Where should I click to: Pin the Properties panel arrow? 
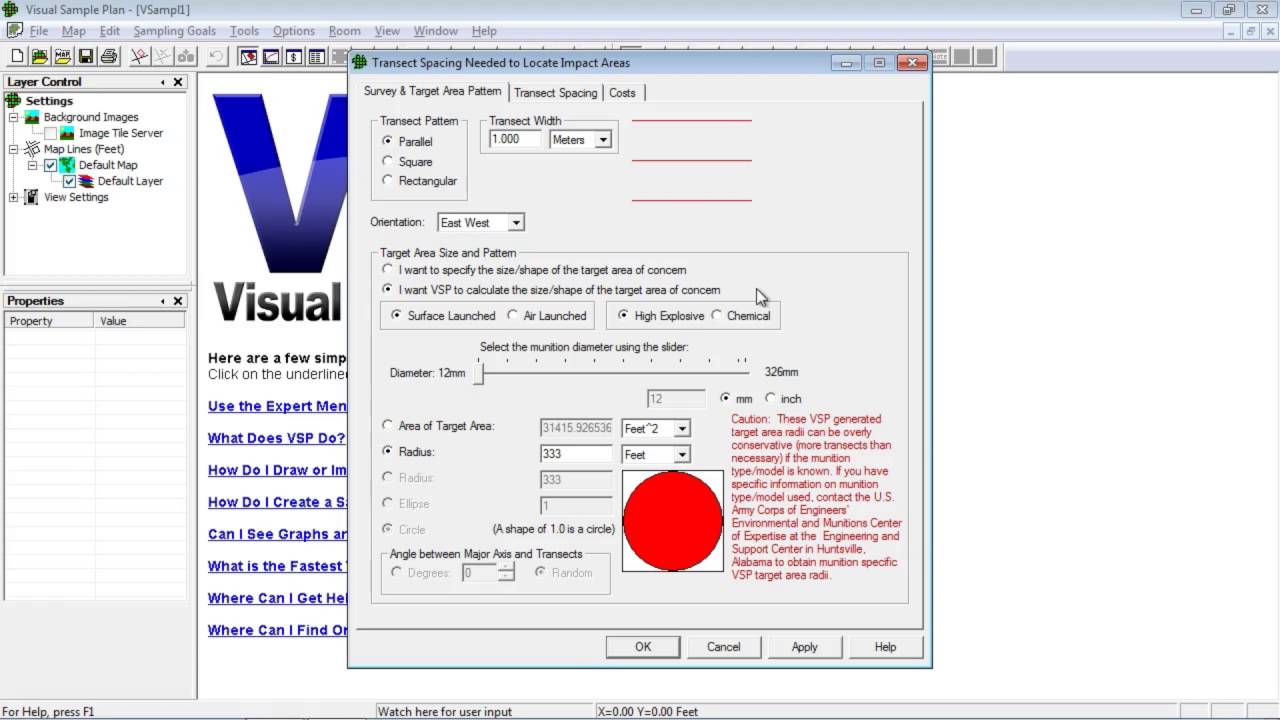pyautogui.click(x=163, y=301)
